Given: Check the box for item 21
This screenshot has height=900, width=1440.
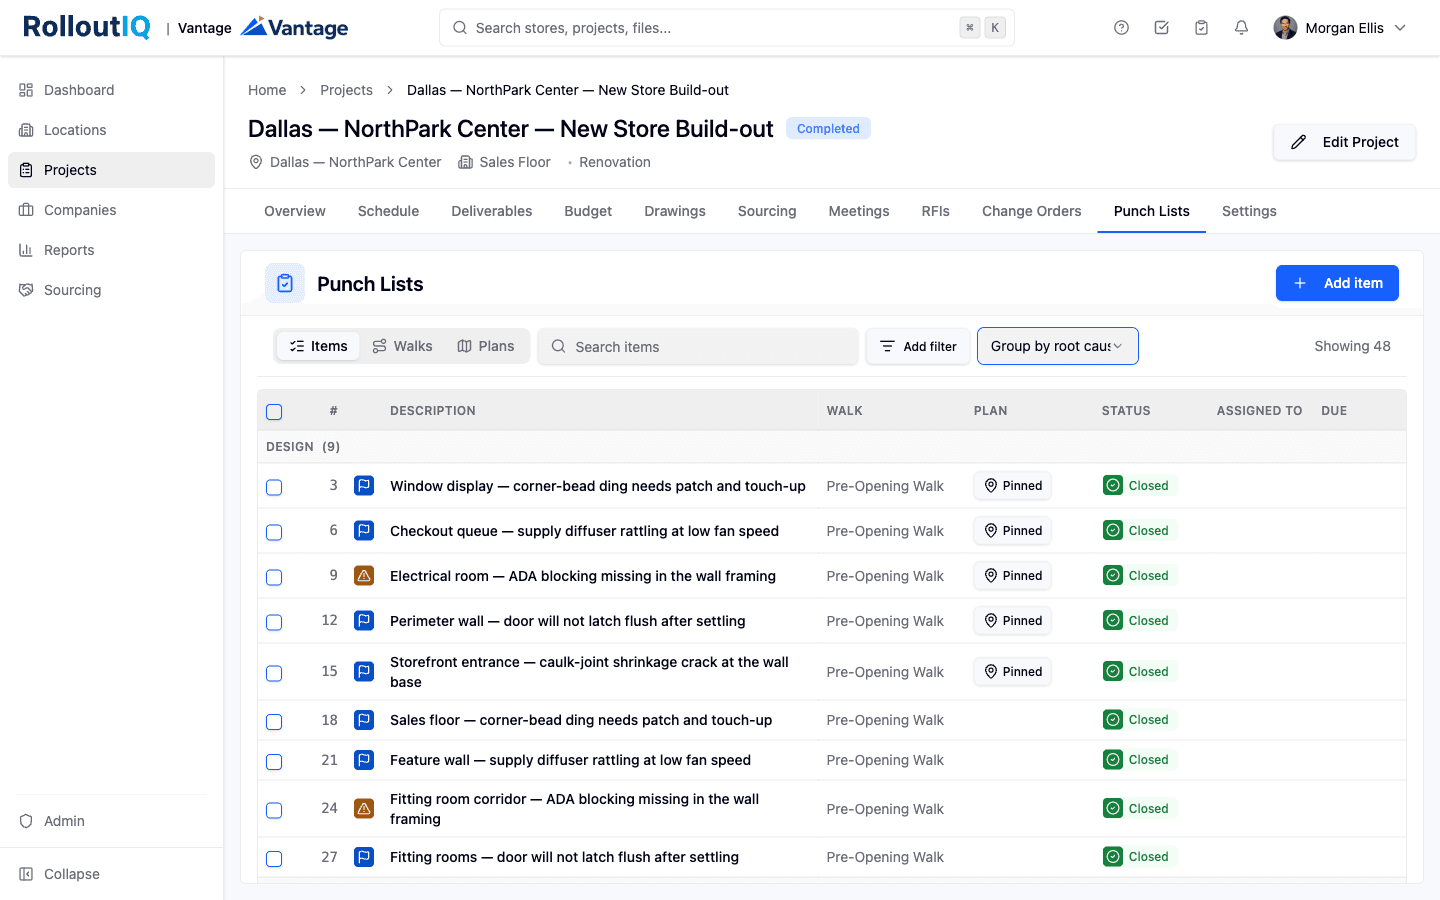Looking at the screenshot, I should click(x=274, y=761).
